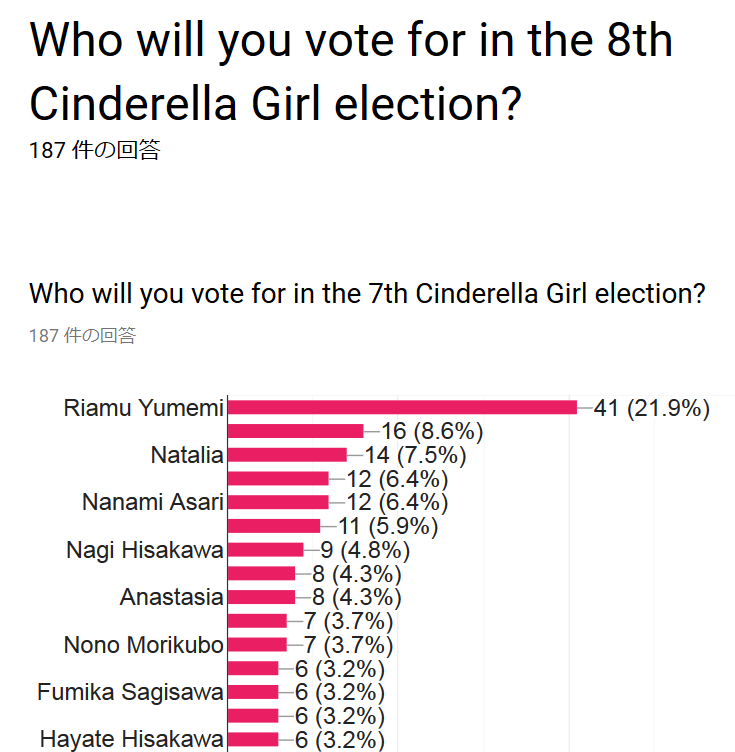The image size is (735, 752).
Task: Click the 8th Cinderella Girl election heading
Action: point(351,71)
